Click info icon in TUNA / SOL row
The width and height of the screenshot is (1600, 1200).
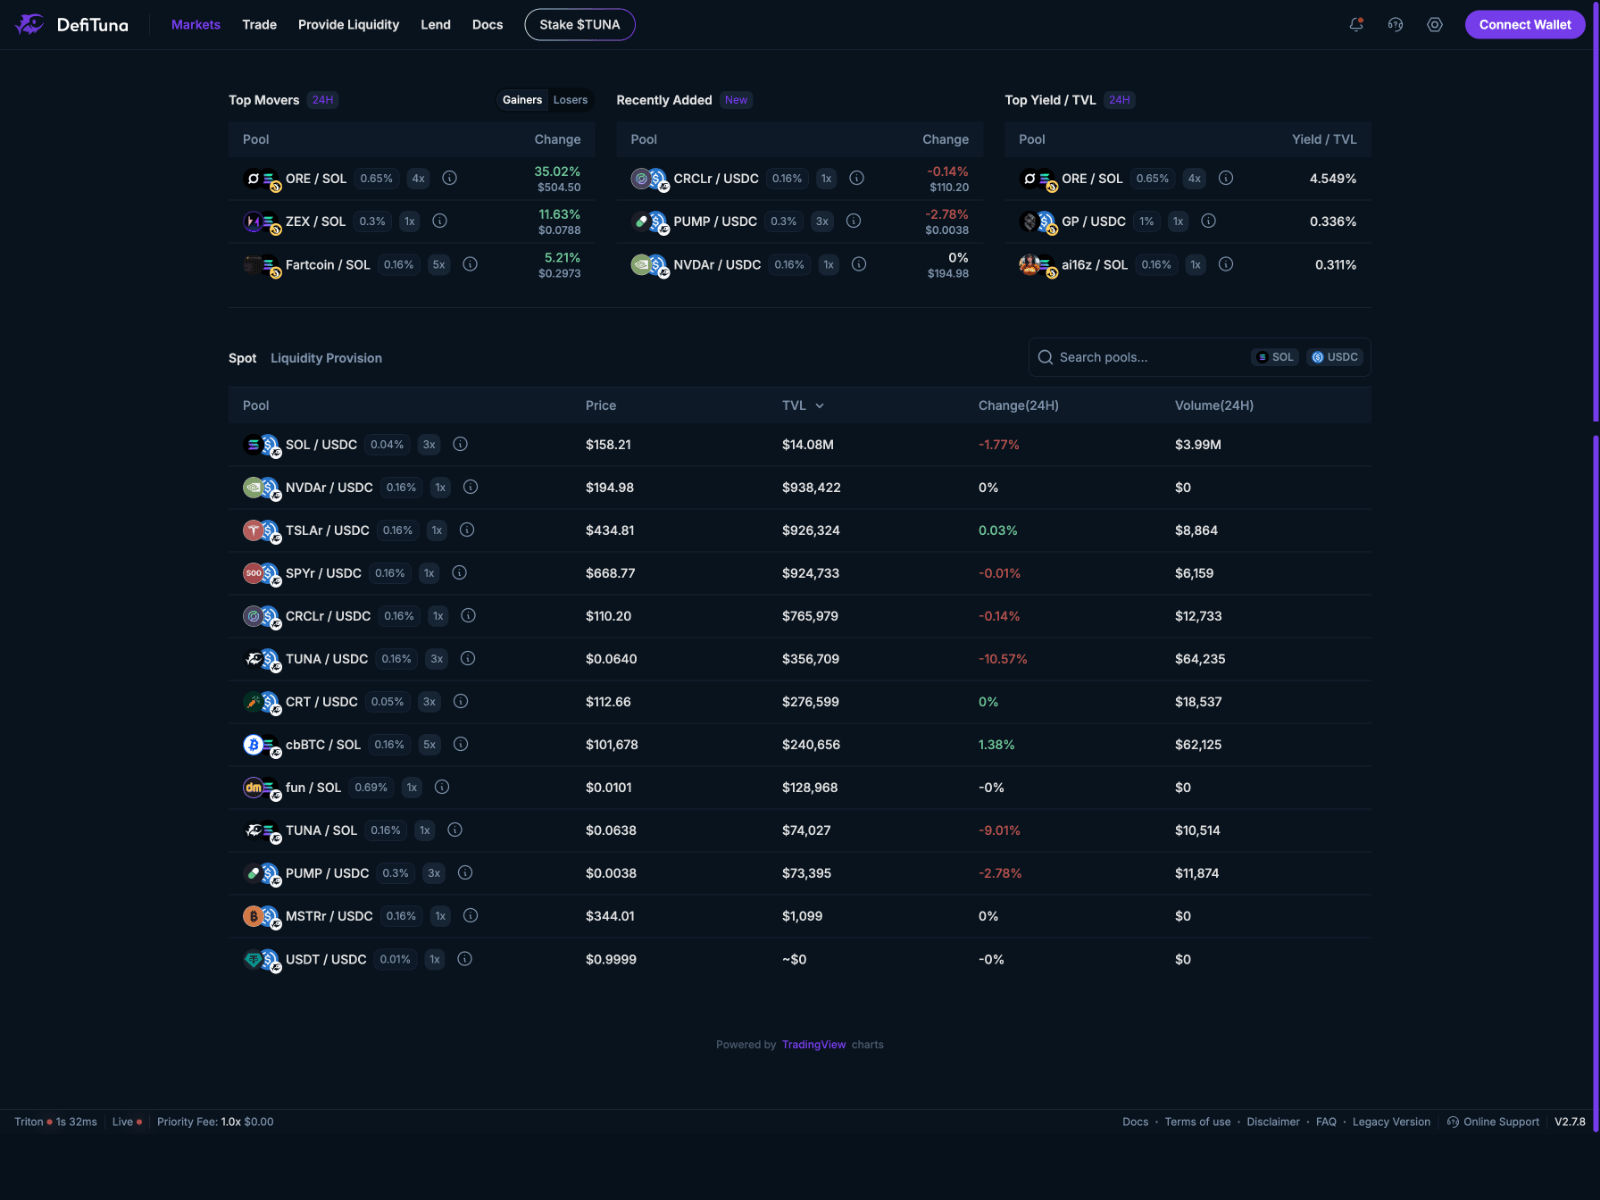[455, 830]
